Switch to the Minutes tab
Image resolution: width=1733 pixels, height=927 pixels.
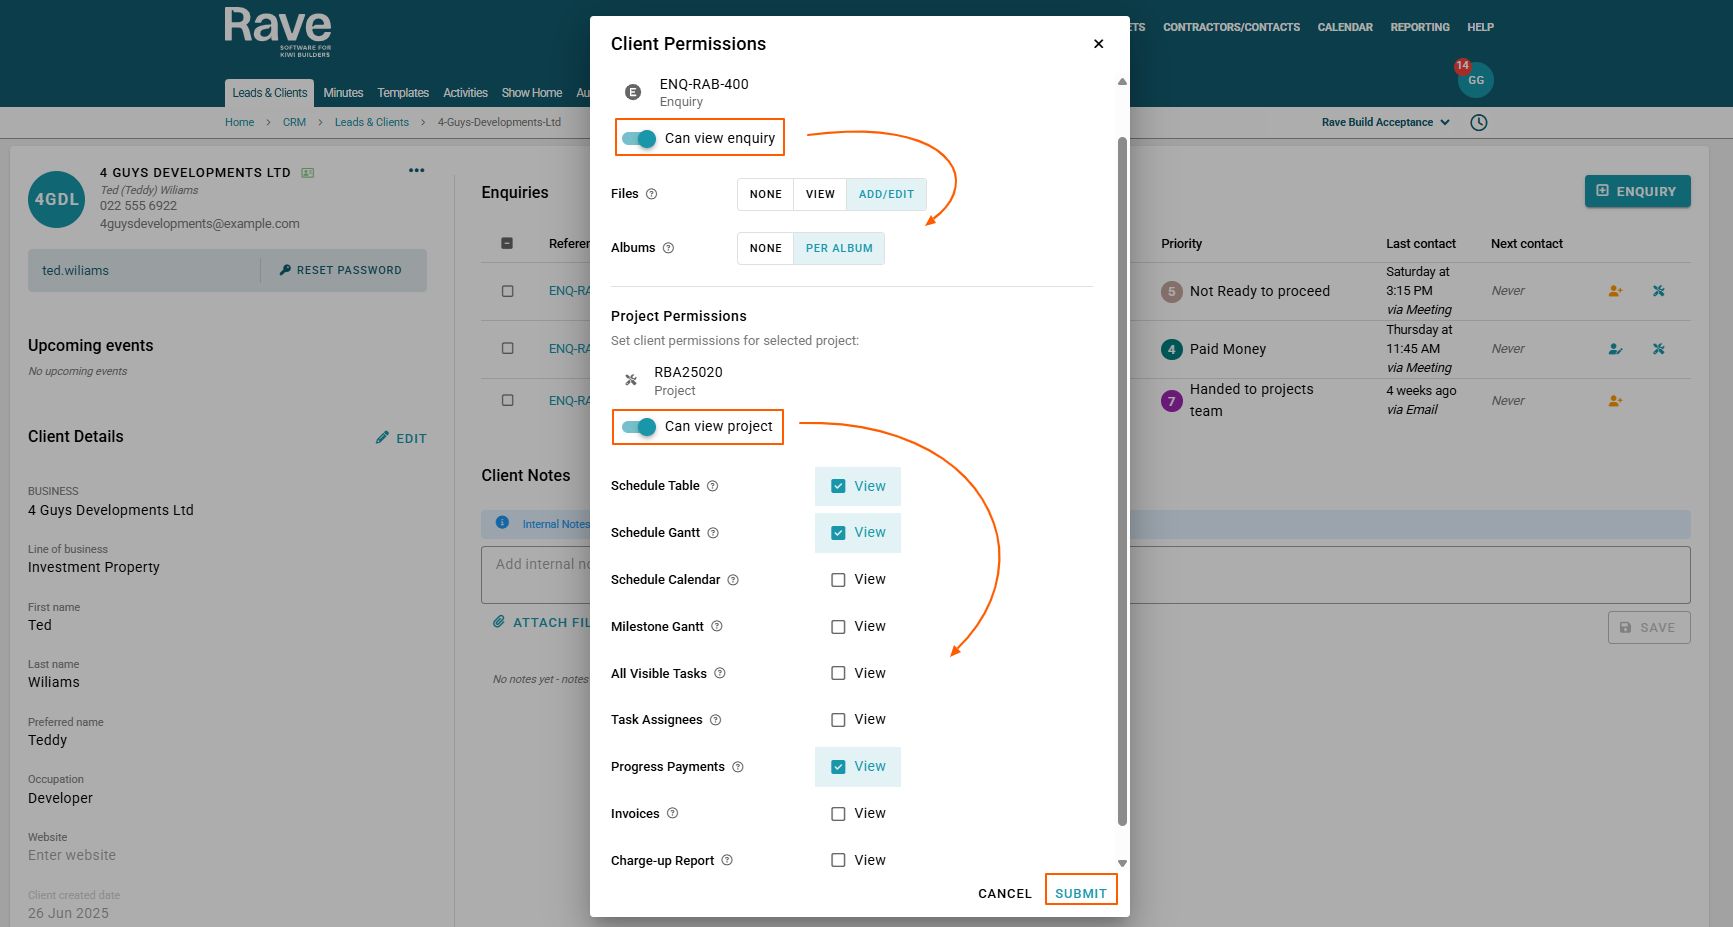click(343, 93)
